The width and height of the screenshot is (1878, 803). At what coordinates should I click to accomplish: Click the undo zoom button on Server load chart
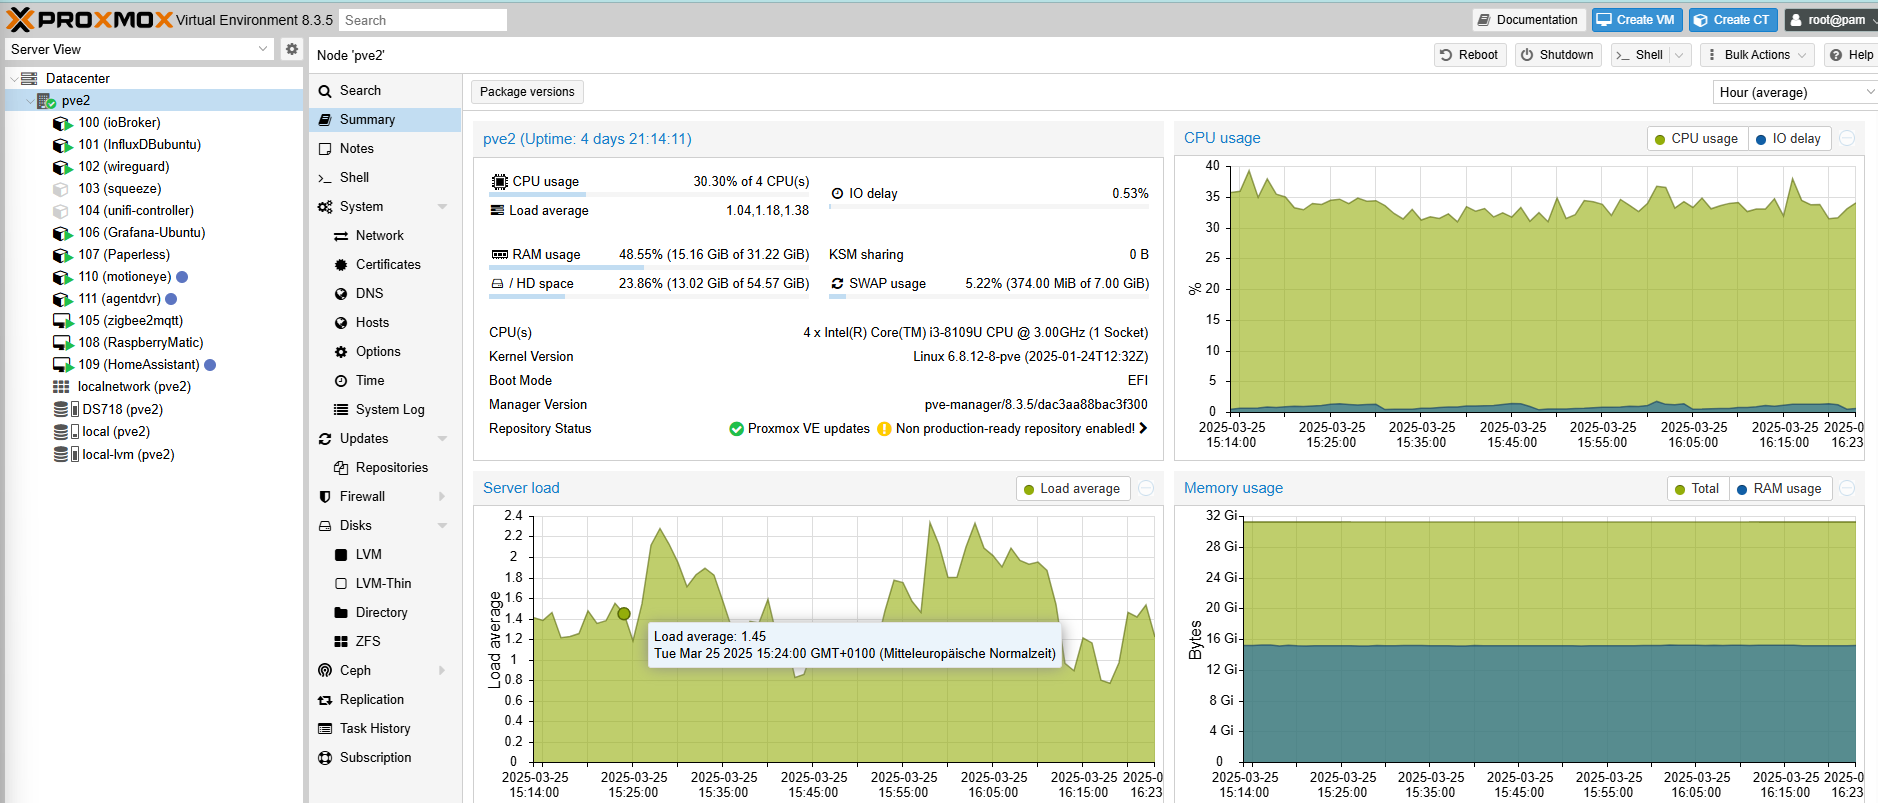1147,489
